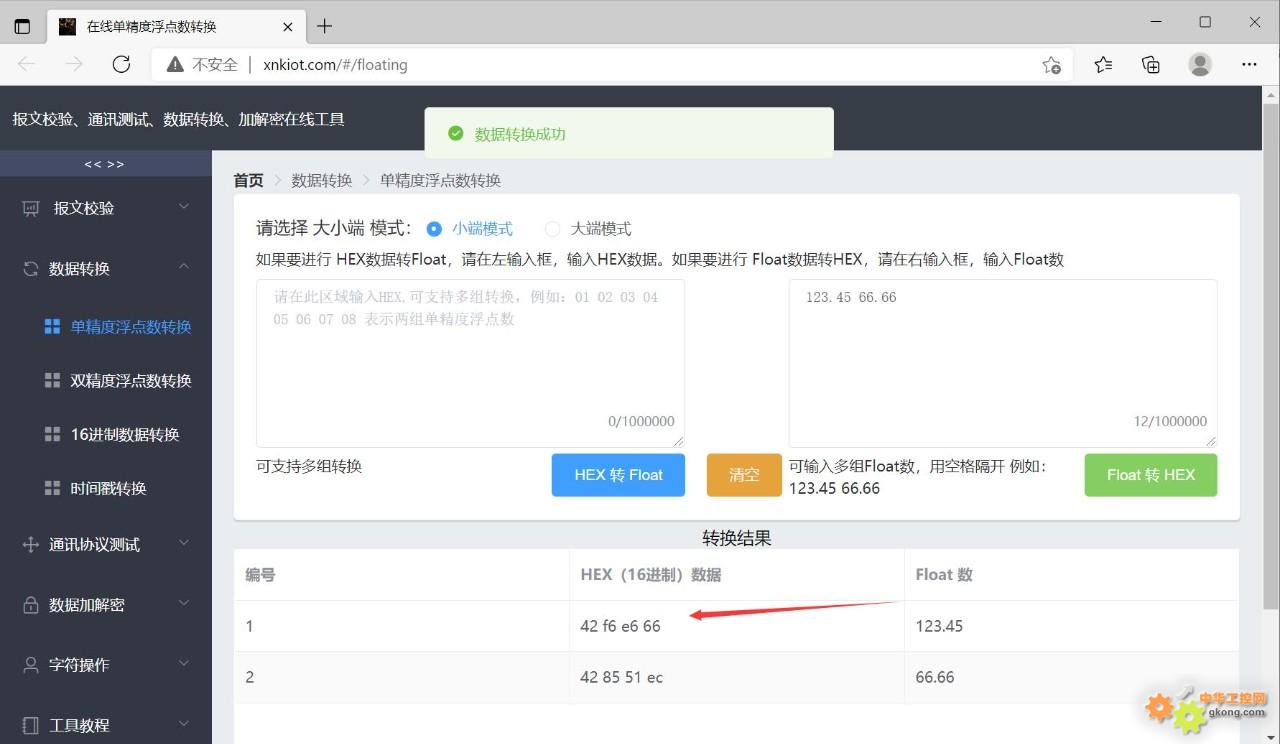Open the browser collections icon
Screen dimensions: 1280x744
[x=1151, y=64]
